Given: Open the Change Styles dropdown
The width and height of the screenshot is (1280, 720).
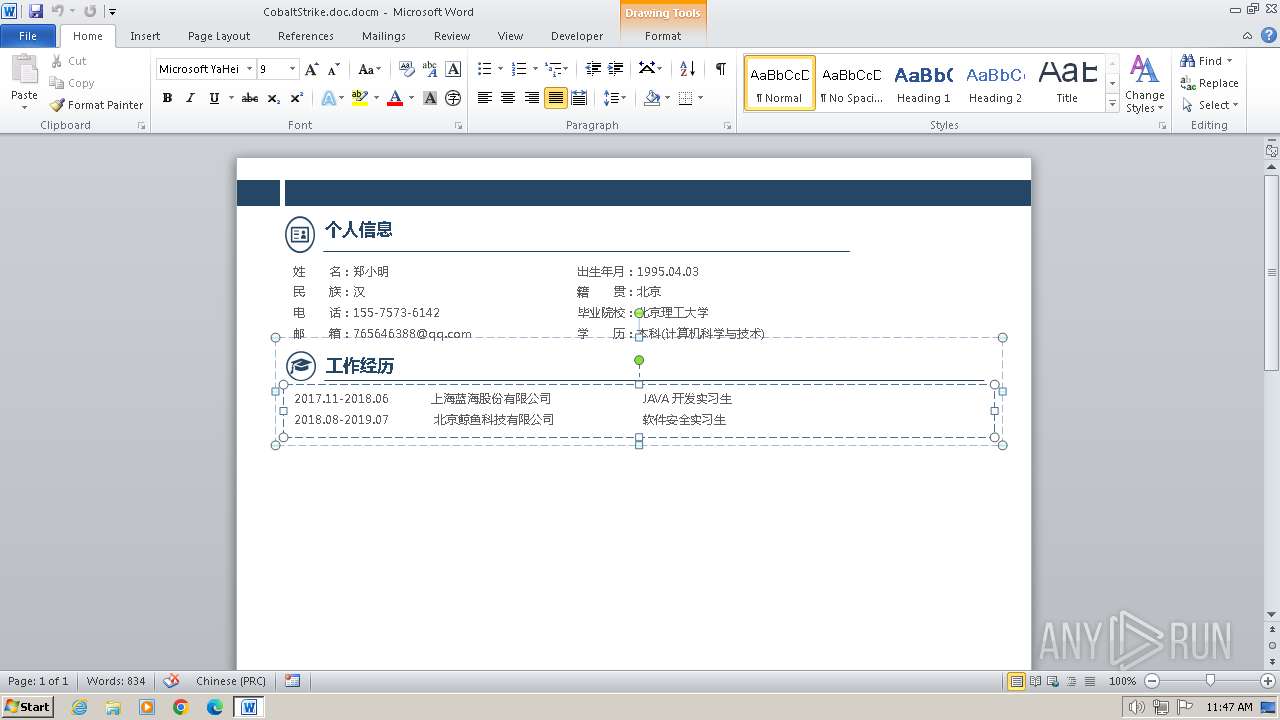Looking at the screenshot, I should 1144,85.
